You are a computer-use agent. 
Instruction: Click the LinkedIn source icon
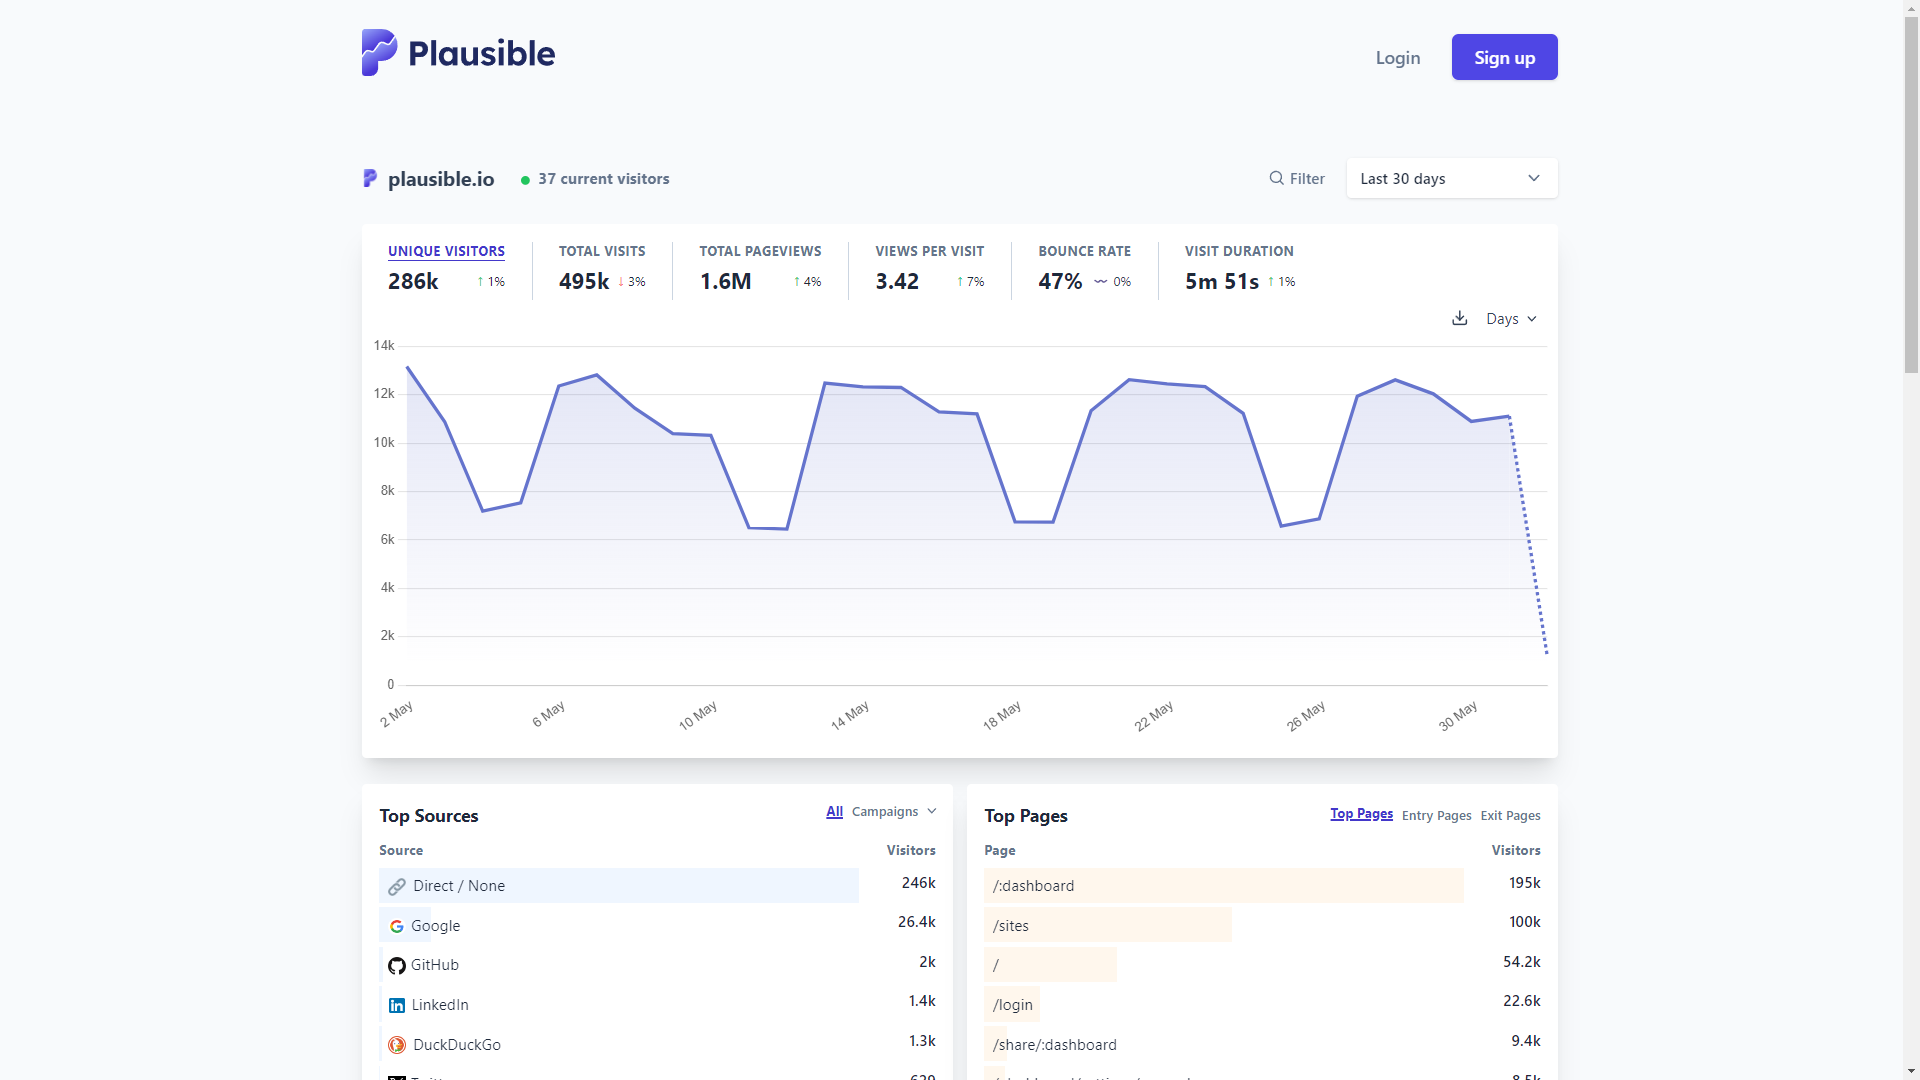[x=397, y=1005]
